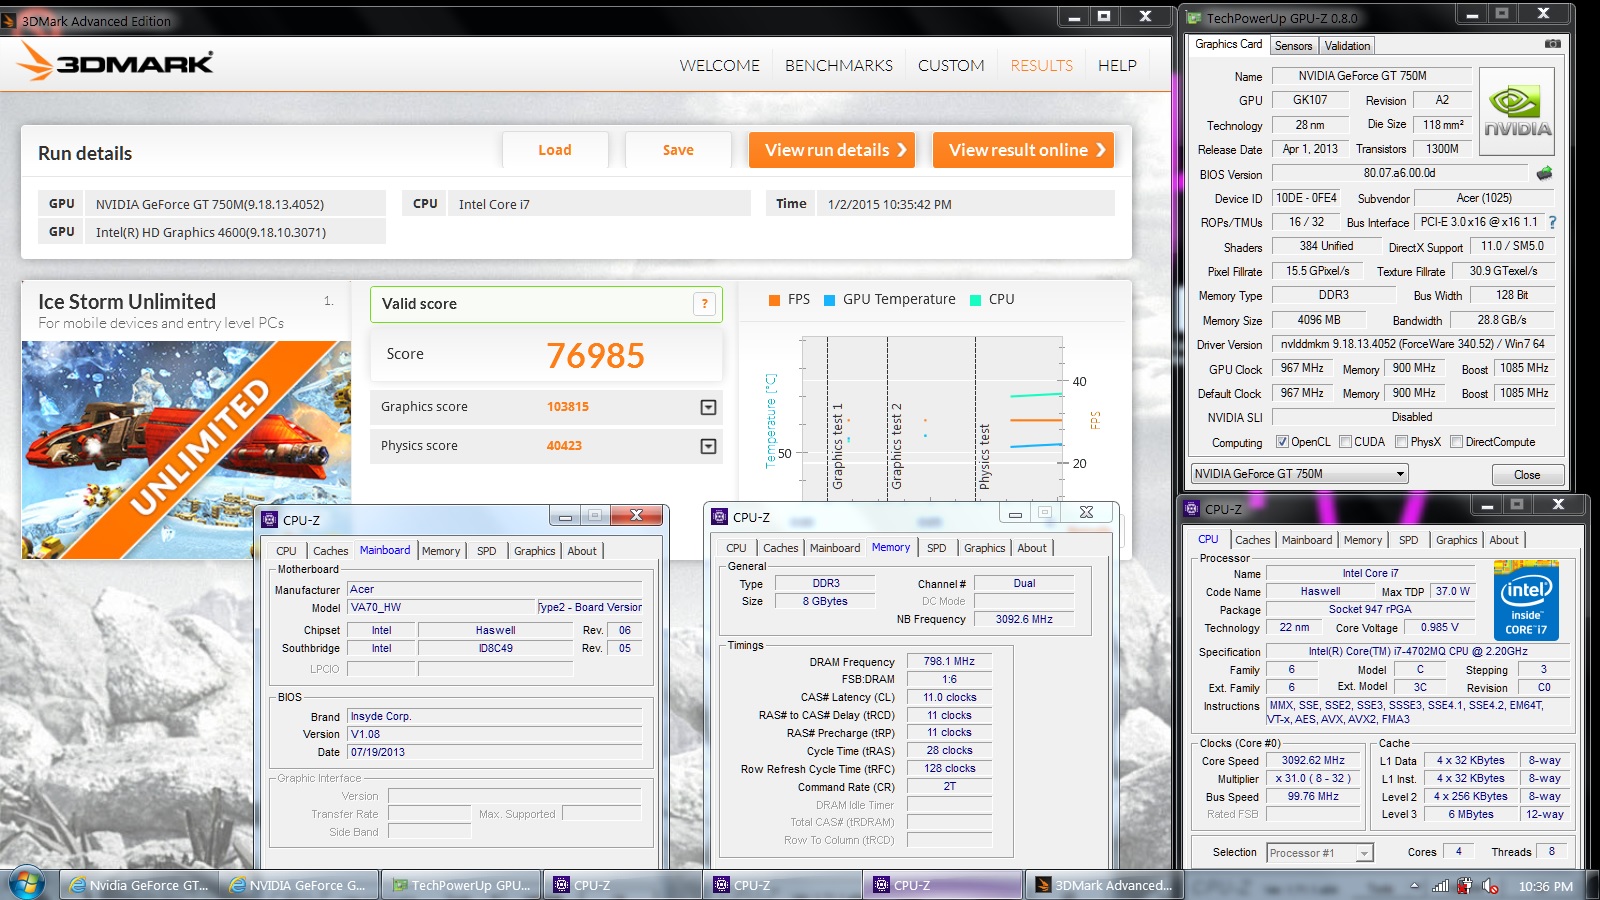Click the Load button in Run details

pos(555,150)
